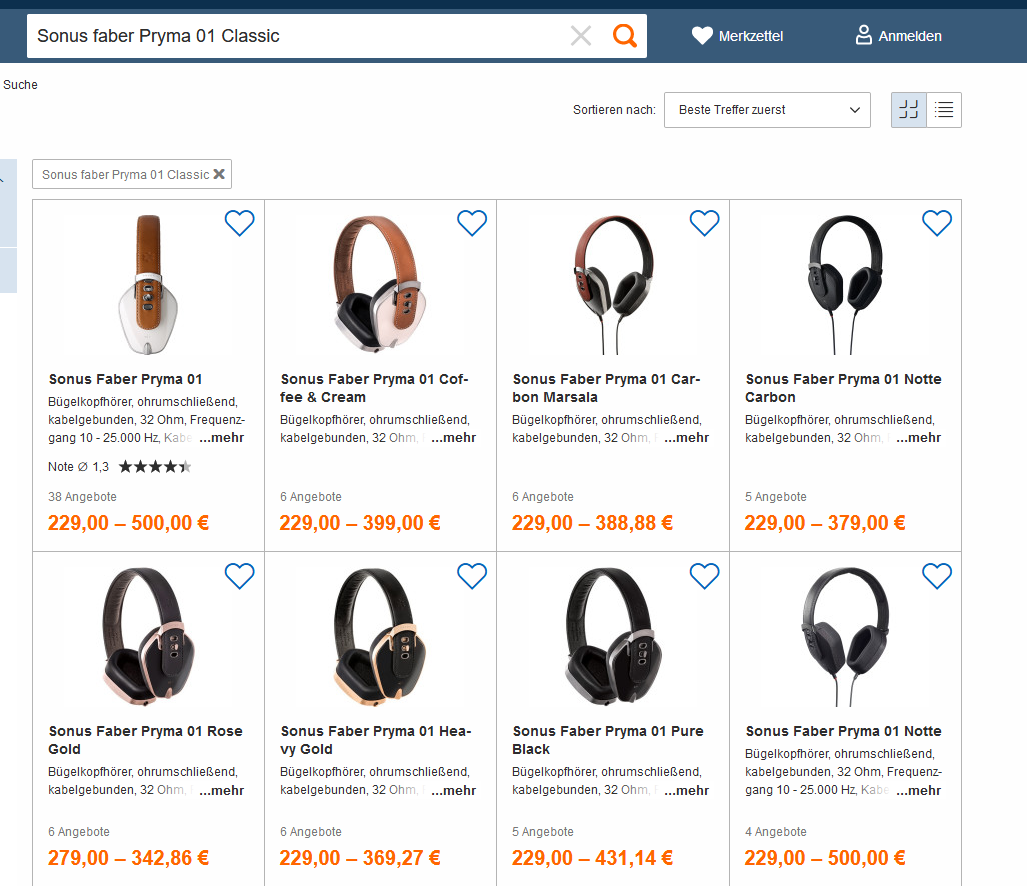The height and width of the screenshot is (886, 1027).
Task: Switch to list view layout
Action: click(x=944, y=110)
